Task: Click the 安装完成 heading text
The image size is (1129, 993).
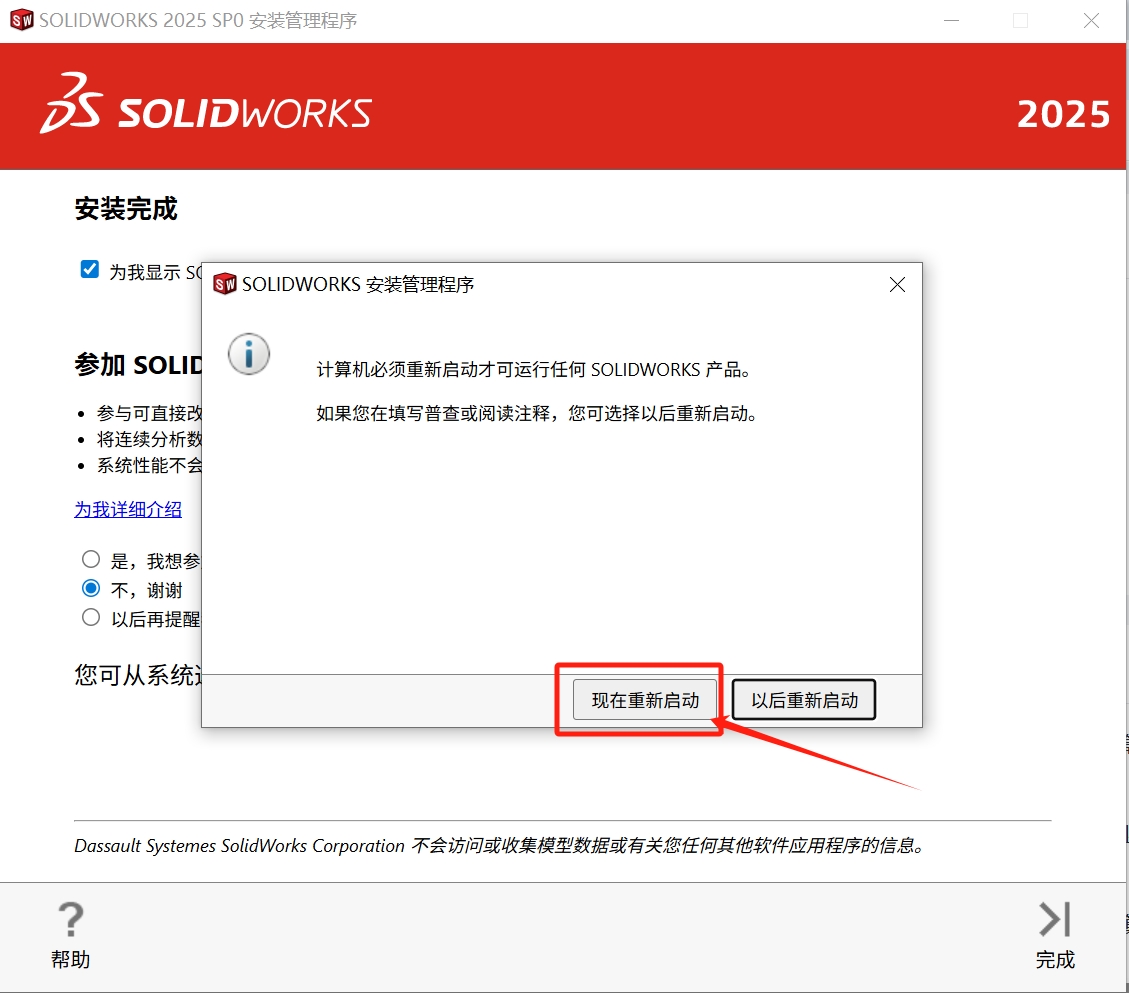Action: point(126,209)
